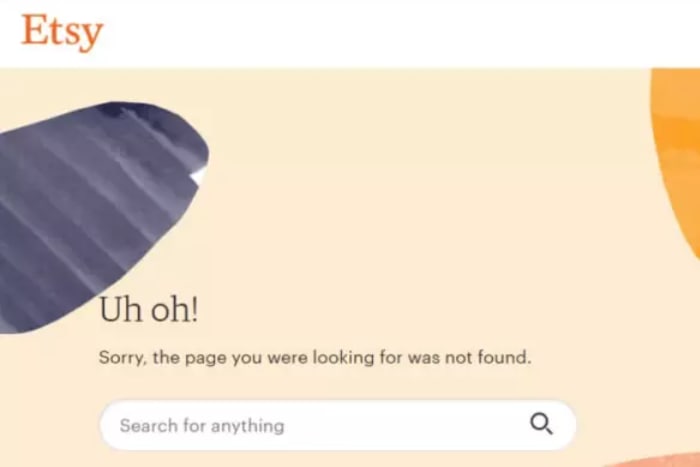Select the 'Uh oh!' heading text
This screenshot has height=467, width=700.
pyautogui.click(x=149, y=309)
